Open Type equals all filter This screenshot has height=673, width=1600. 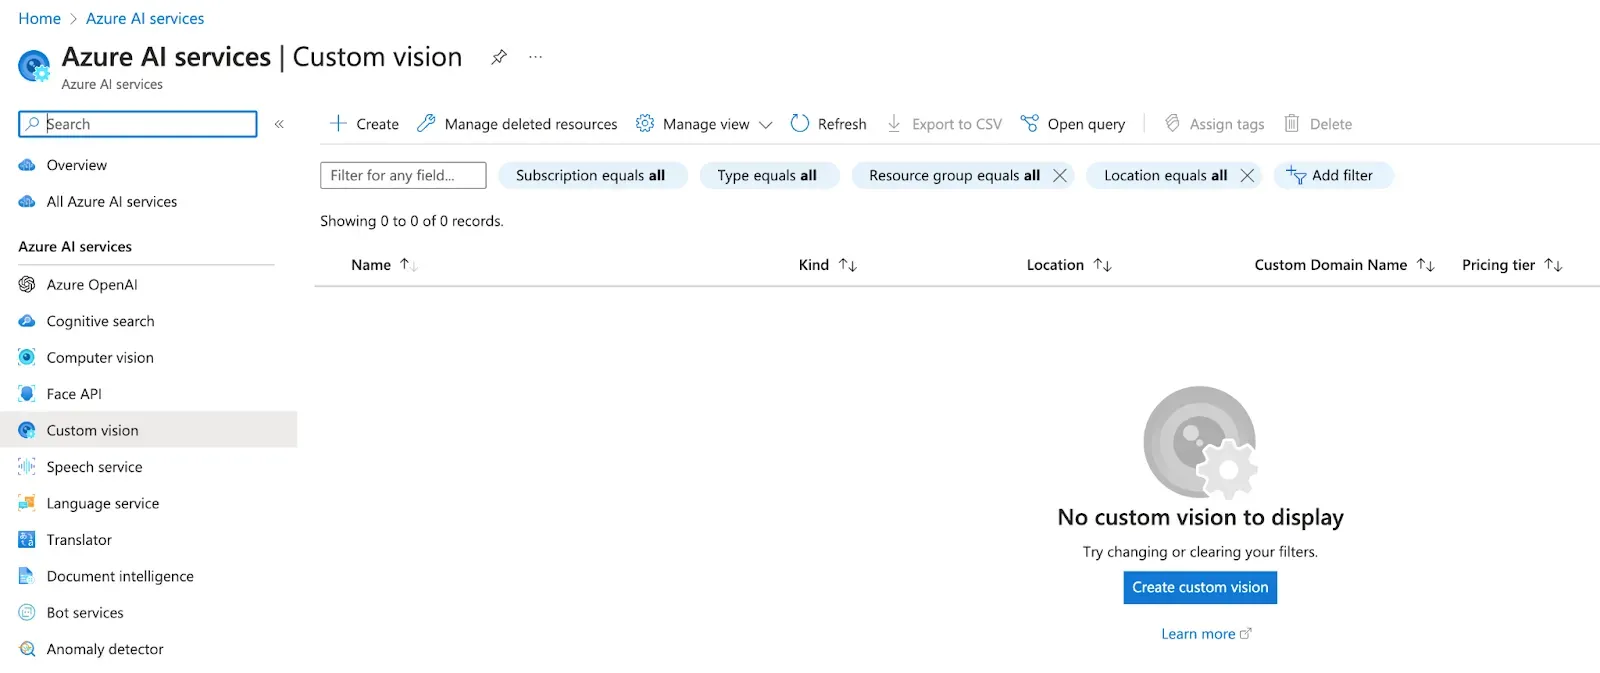click(768, 175)
